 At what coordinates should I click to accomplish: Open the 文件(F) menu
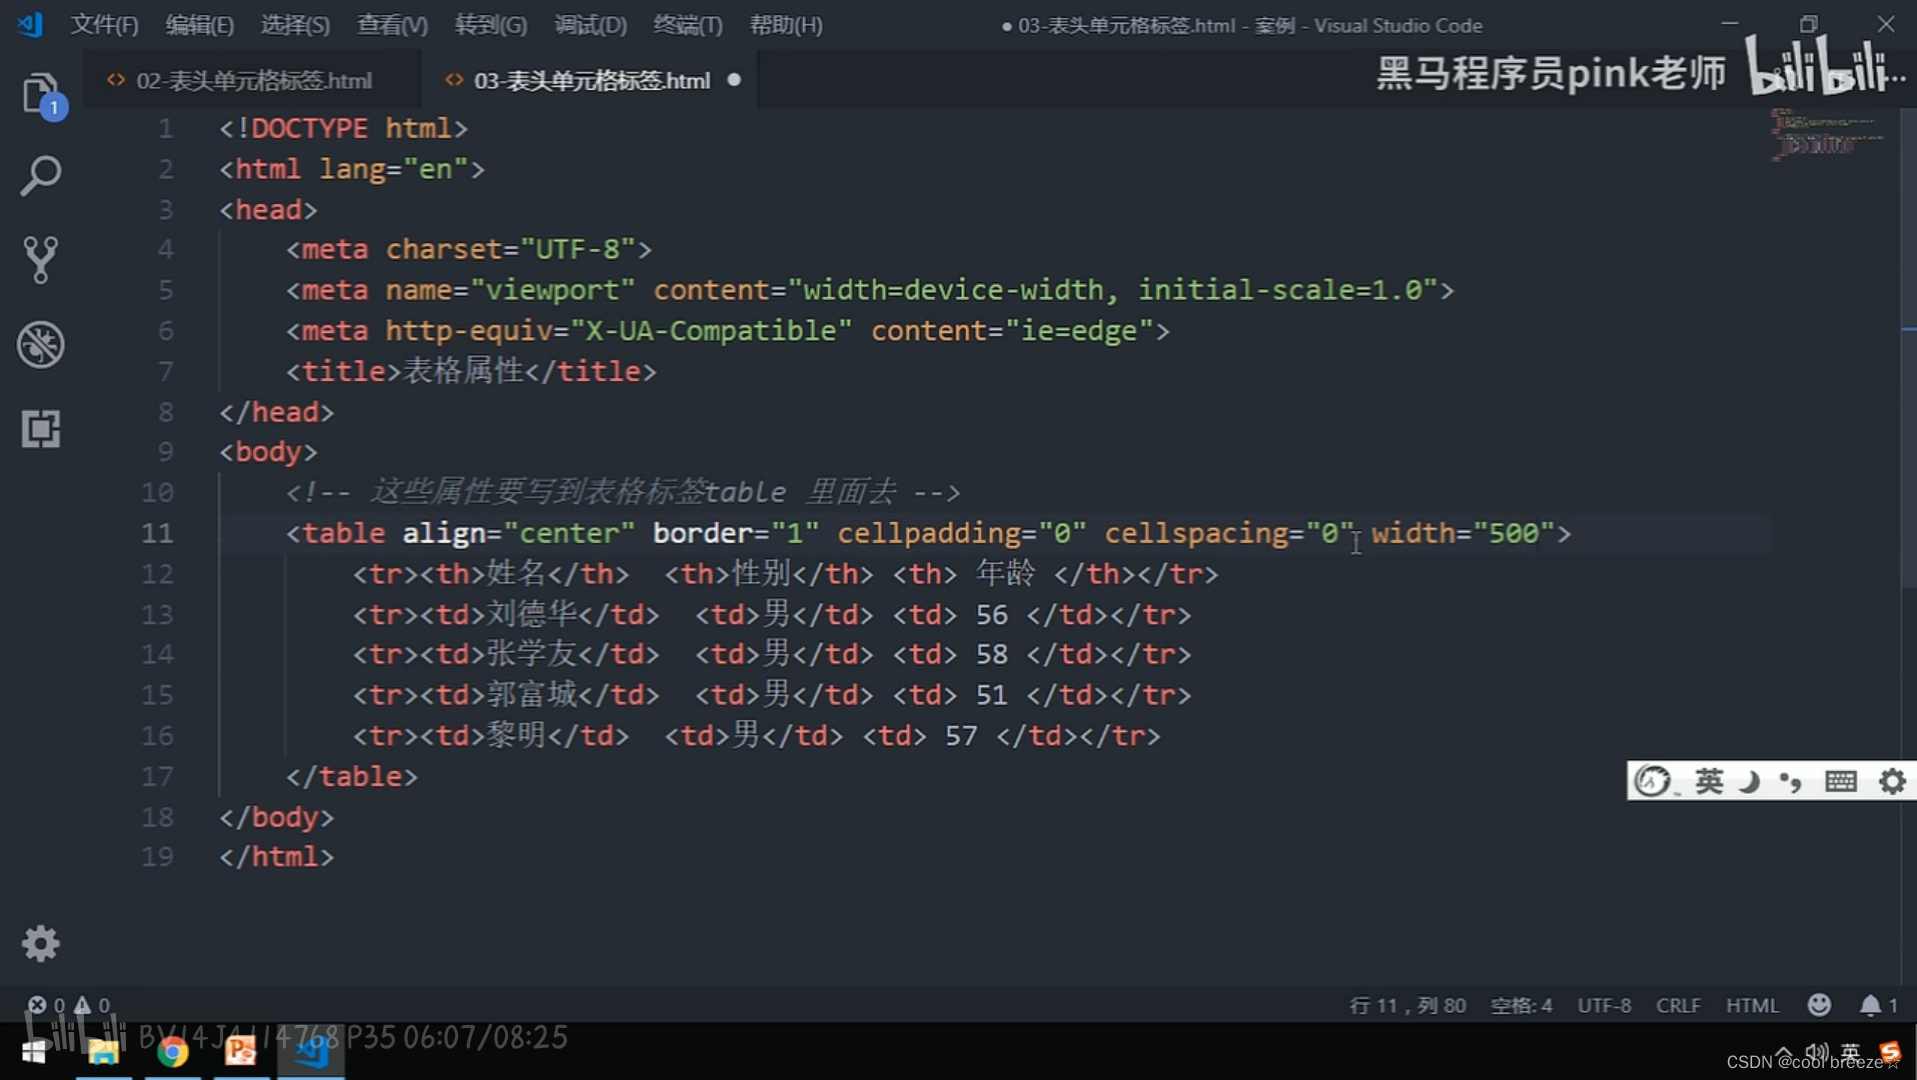[x=104, y=25]
